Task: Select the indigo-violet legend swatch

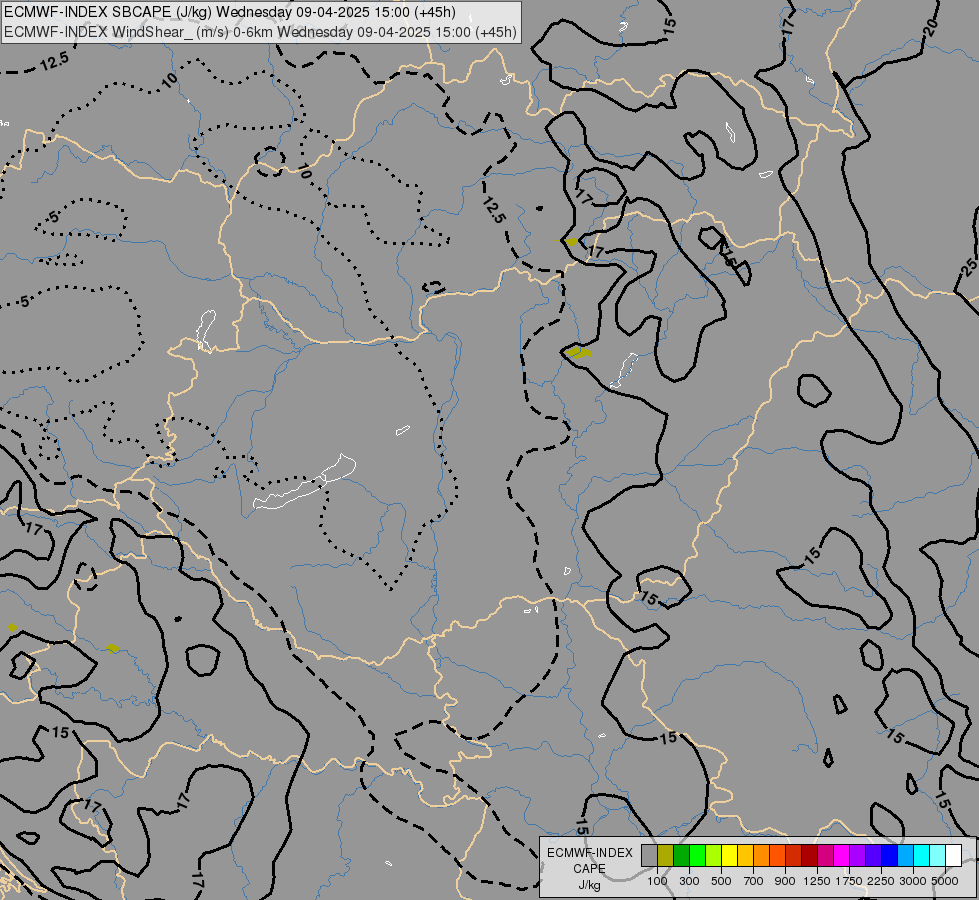Action: pyautogui.click(x=873, y=855)
